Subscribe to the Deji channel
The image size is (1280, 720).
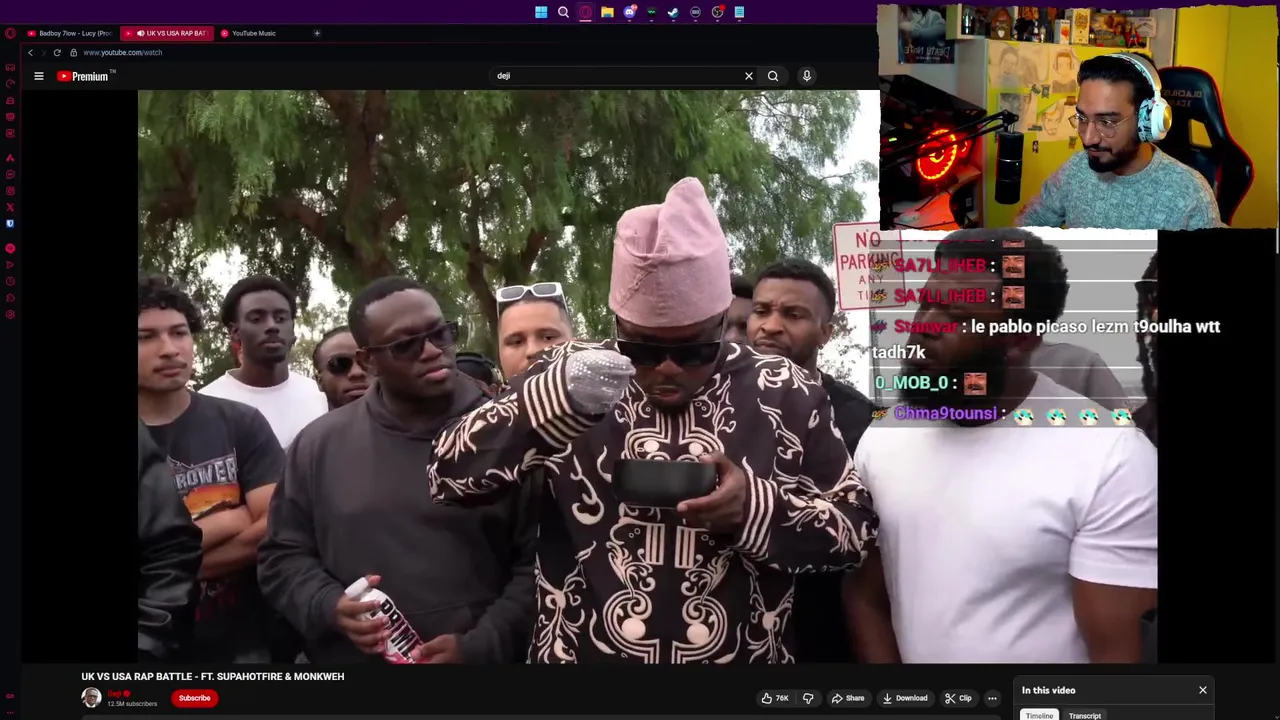click(x=194, y=698)
